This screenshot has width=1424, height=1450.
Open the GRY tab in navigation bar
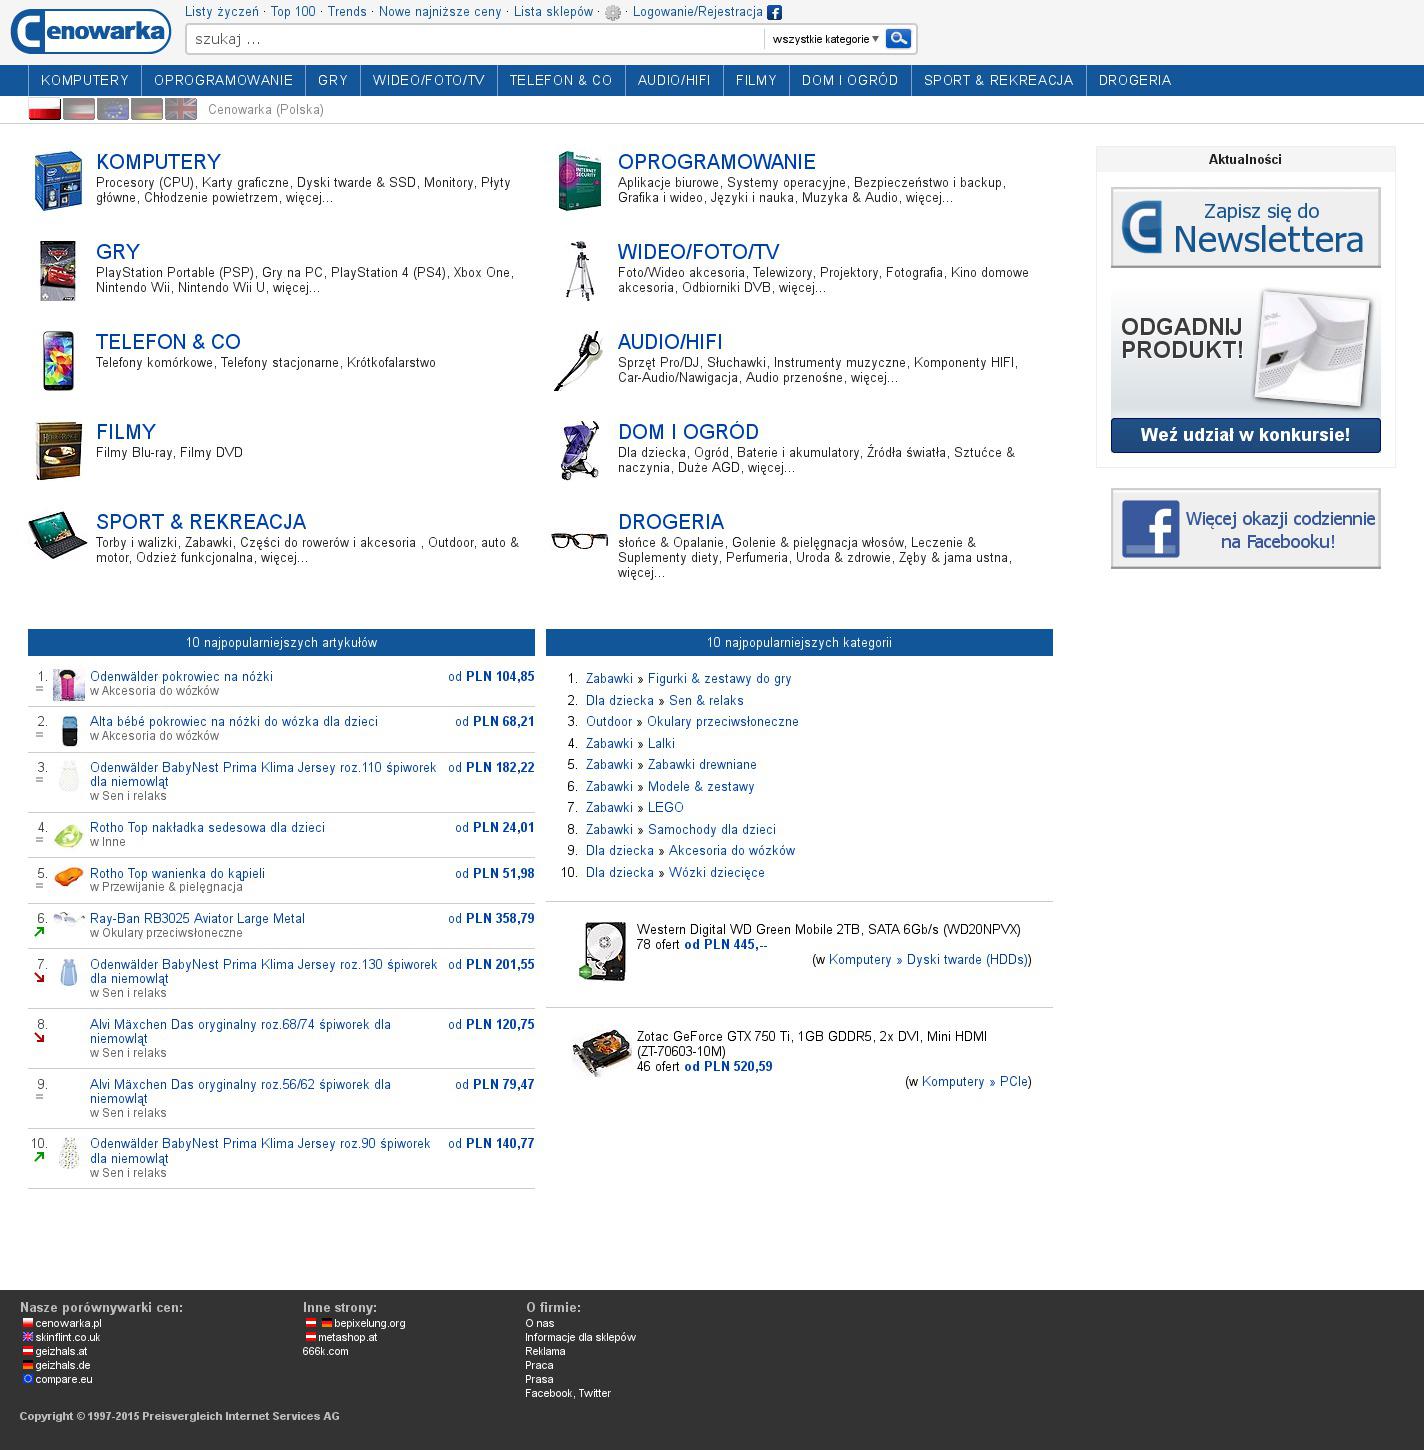(333, 80)
